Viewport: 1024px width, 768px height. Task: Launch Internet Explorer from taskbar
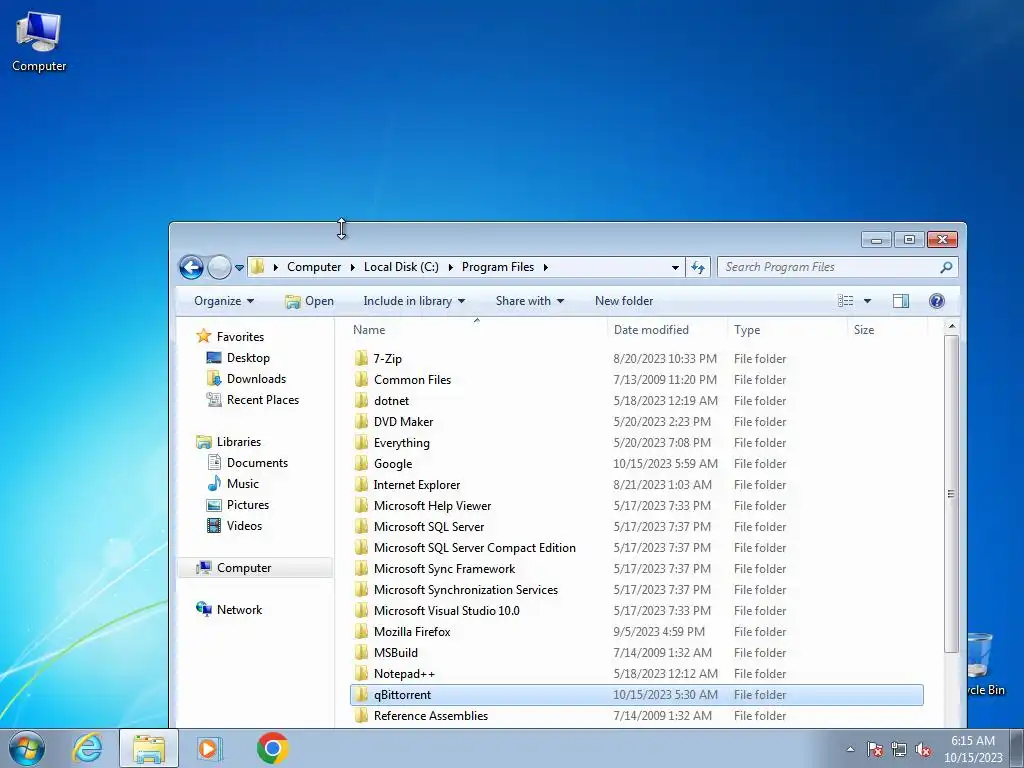pyautogui.click(x=88, y=748)
